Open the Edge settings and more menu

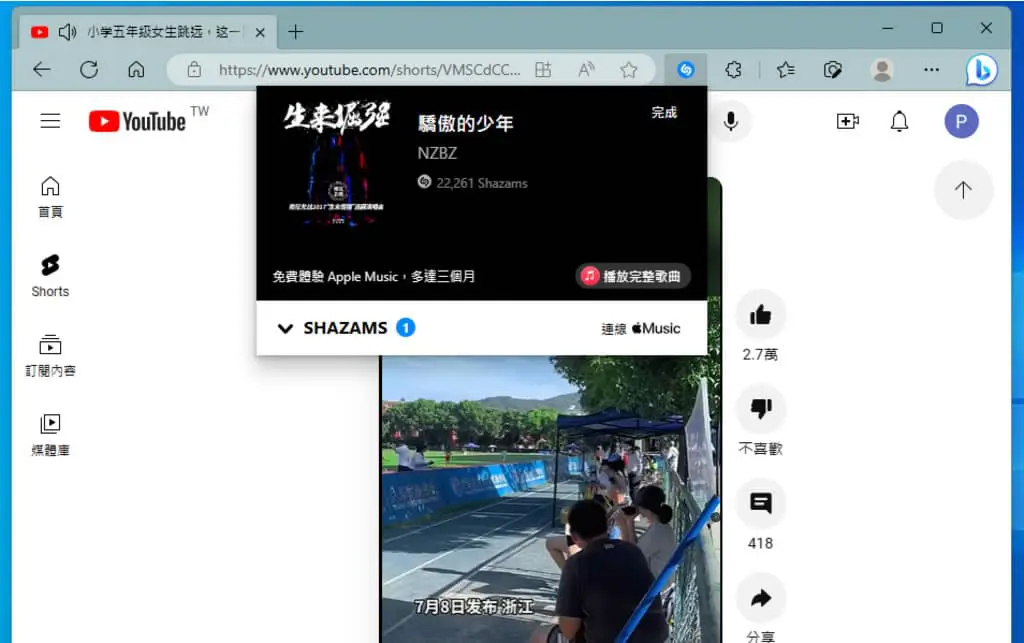[x=932, y=69]
